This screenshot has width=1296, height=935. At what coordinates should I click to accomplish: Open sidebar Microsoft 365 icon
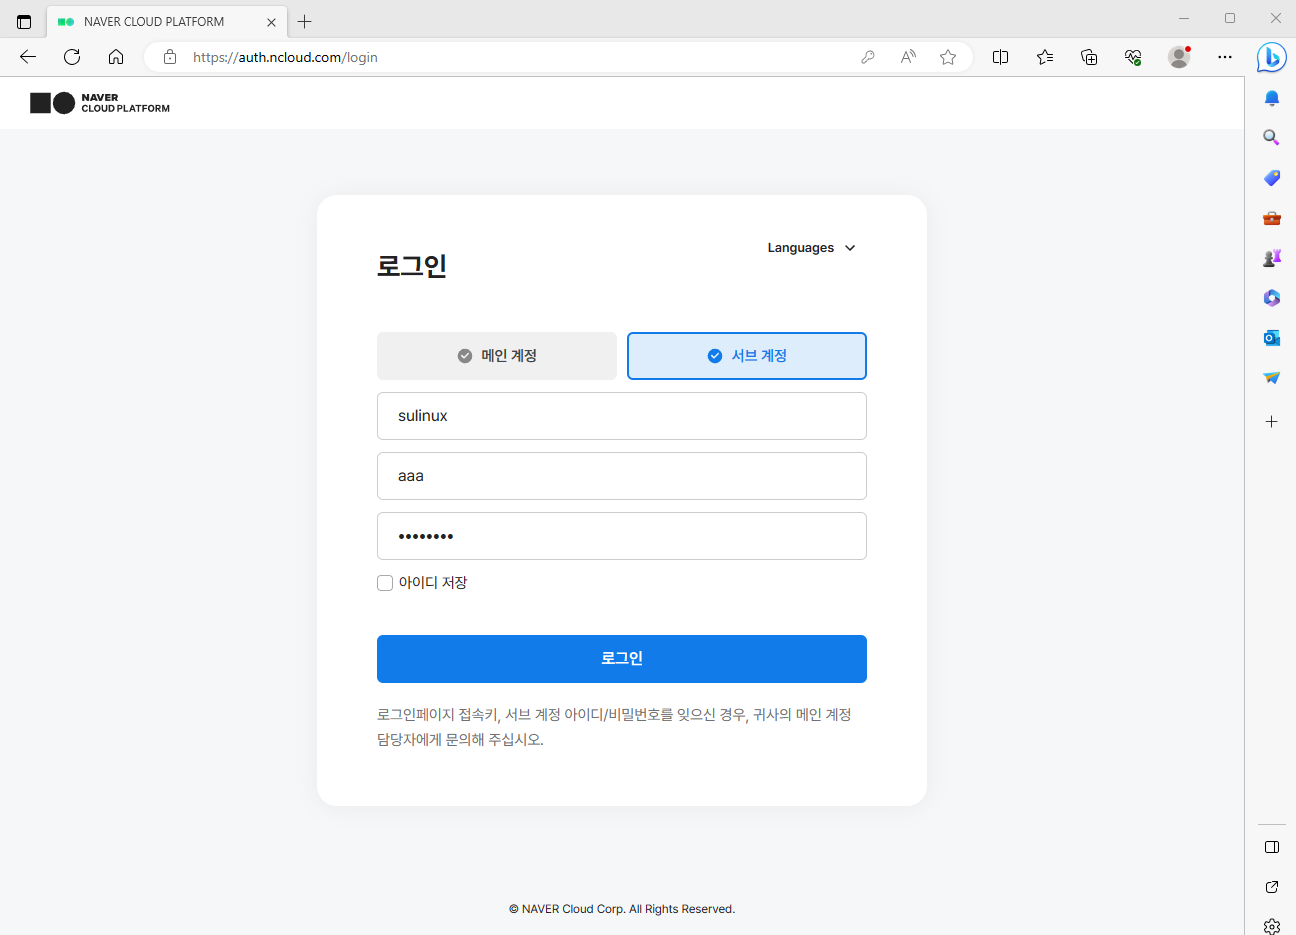click(x=1272, y=298)
